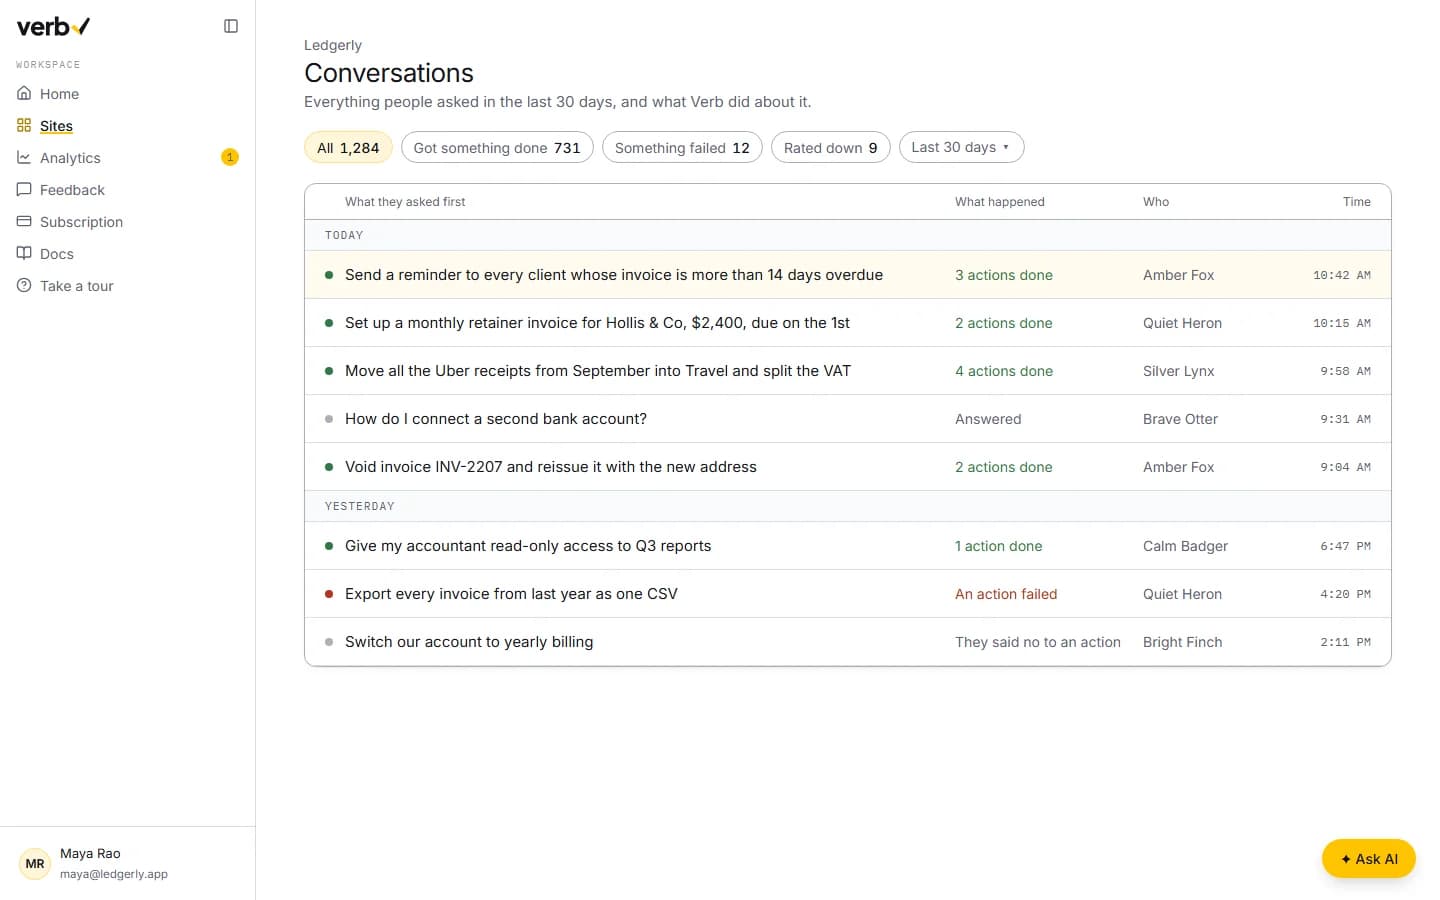The width and height of the screenshot is (1440, 900).
Task: Click the Feedback speech bubble icon
Action: (24, 189)
